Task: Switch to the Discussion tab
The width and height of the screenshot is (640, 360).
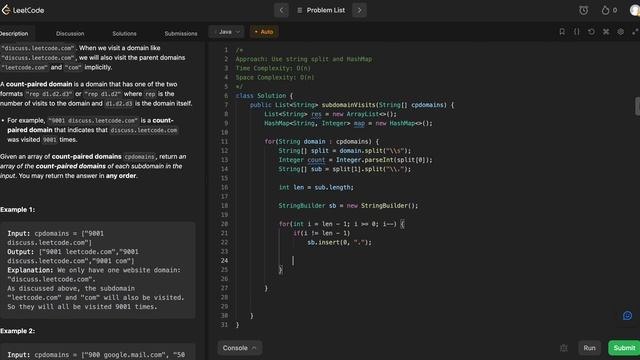Action: point(70,33)
